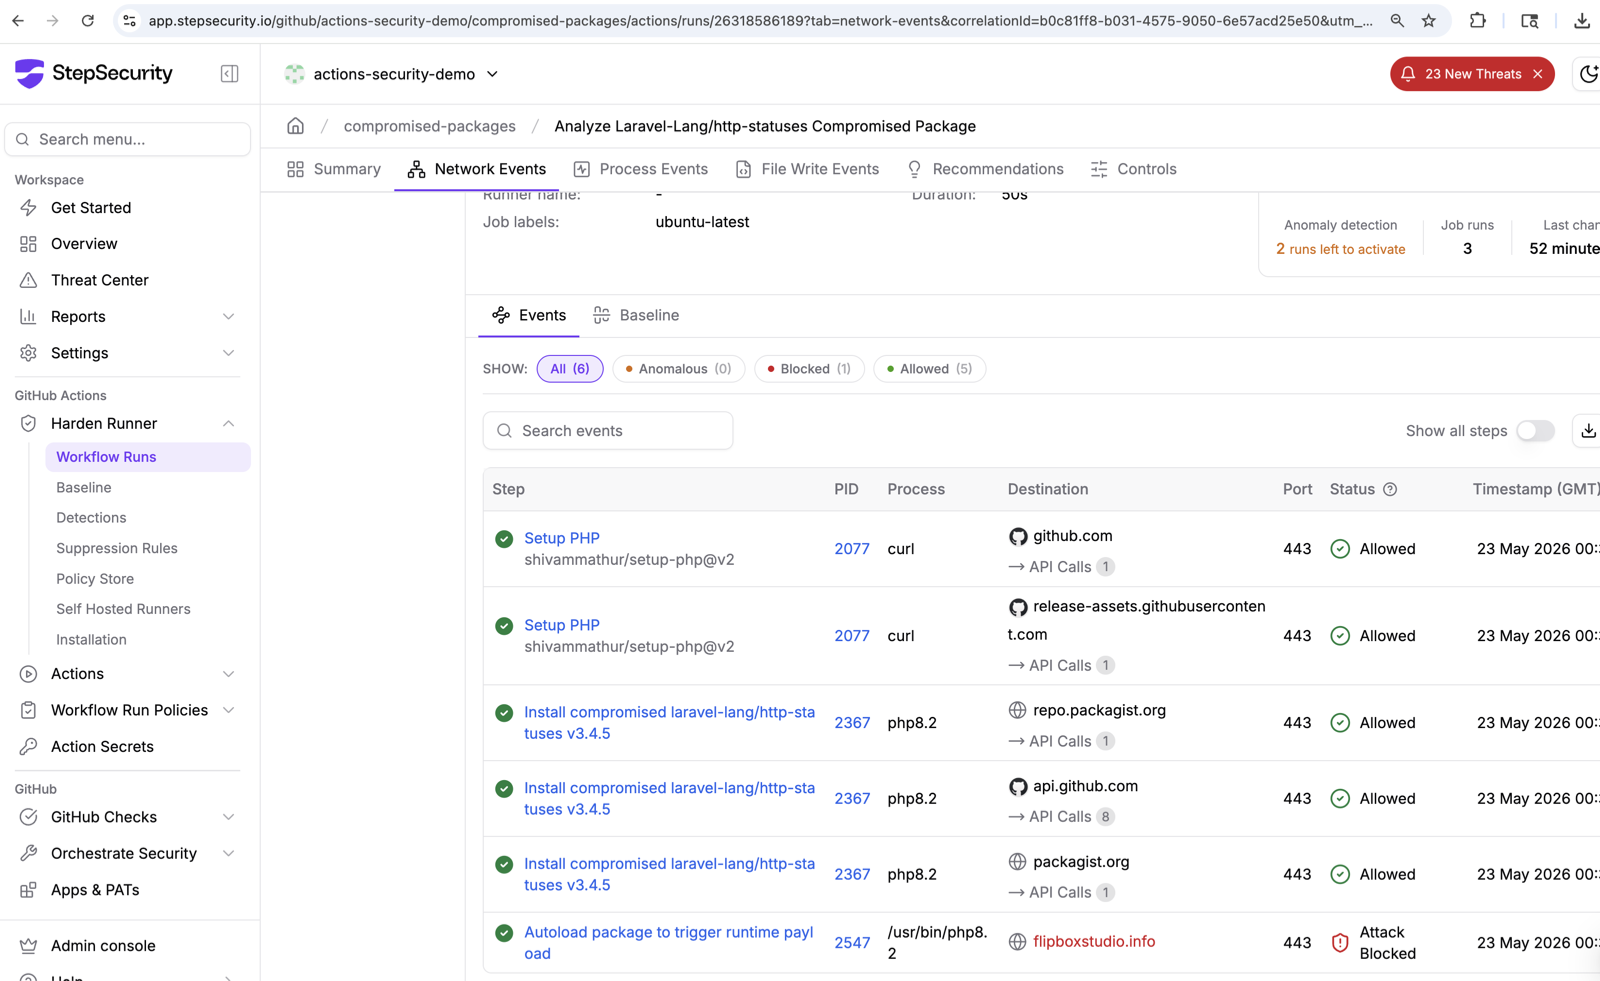Open browser extensions icon
Screen dimensions: 1600x981
point(1478,21)
